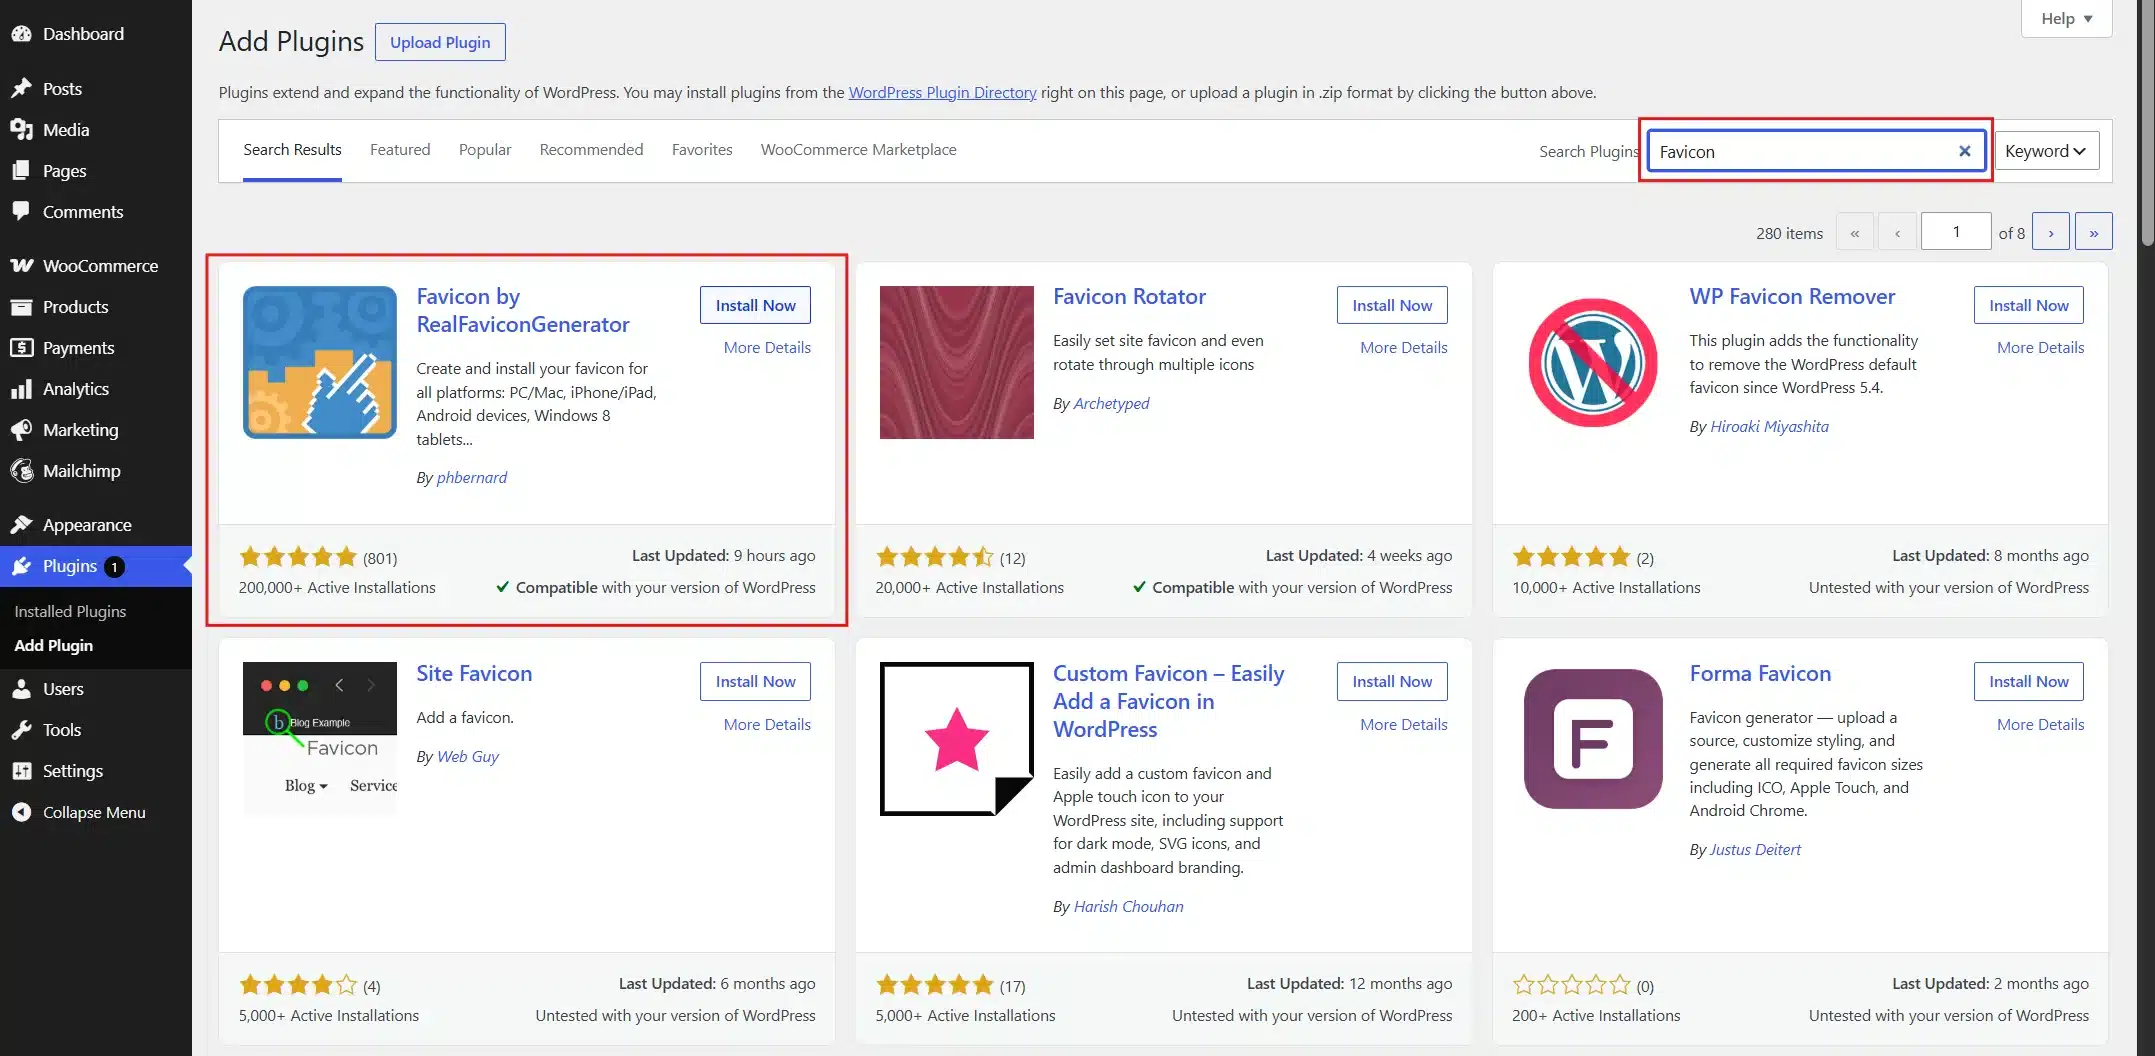Install the WP Favicon Remover plugin
The width and height of the screenshot is (2155, 1056).
[x=2028, y=305]
